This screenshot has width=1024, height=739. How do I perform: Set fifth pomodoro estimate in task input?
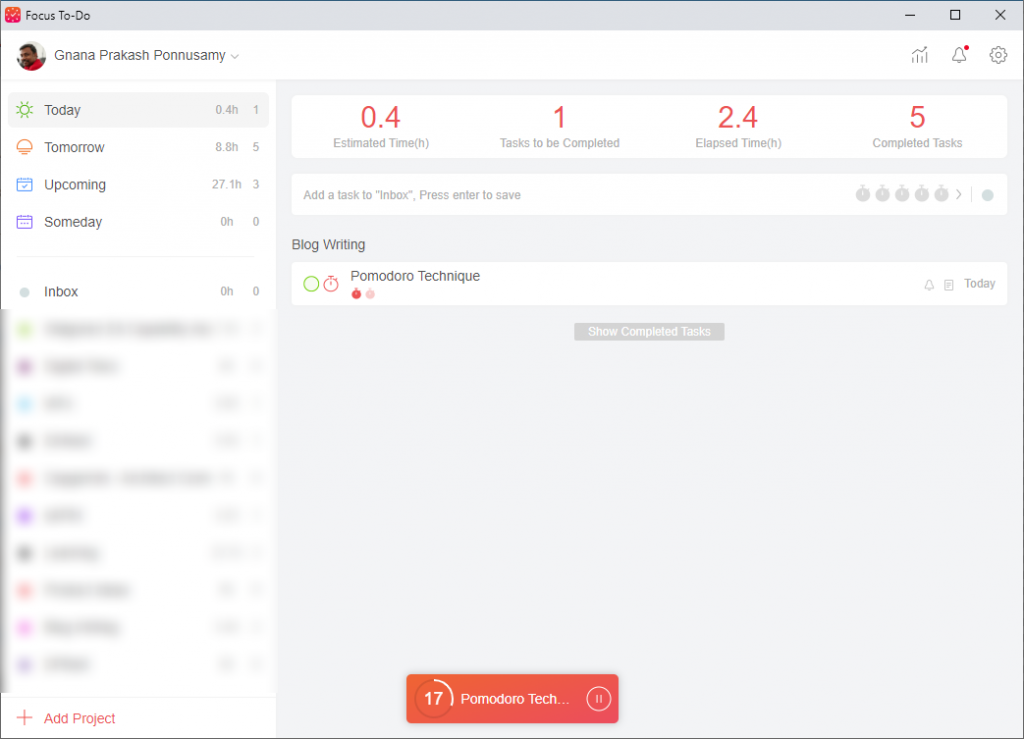941,194
